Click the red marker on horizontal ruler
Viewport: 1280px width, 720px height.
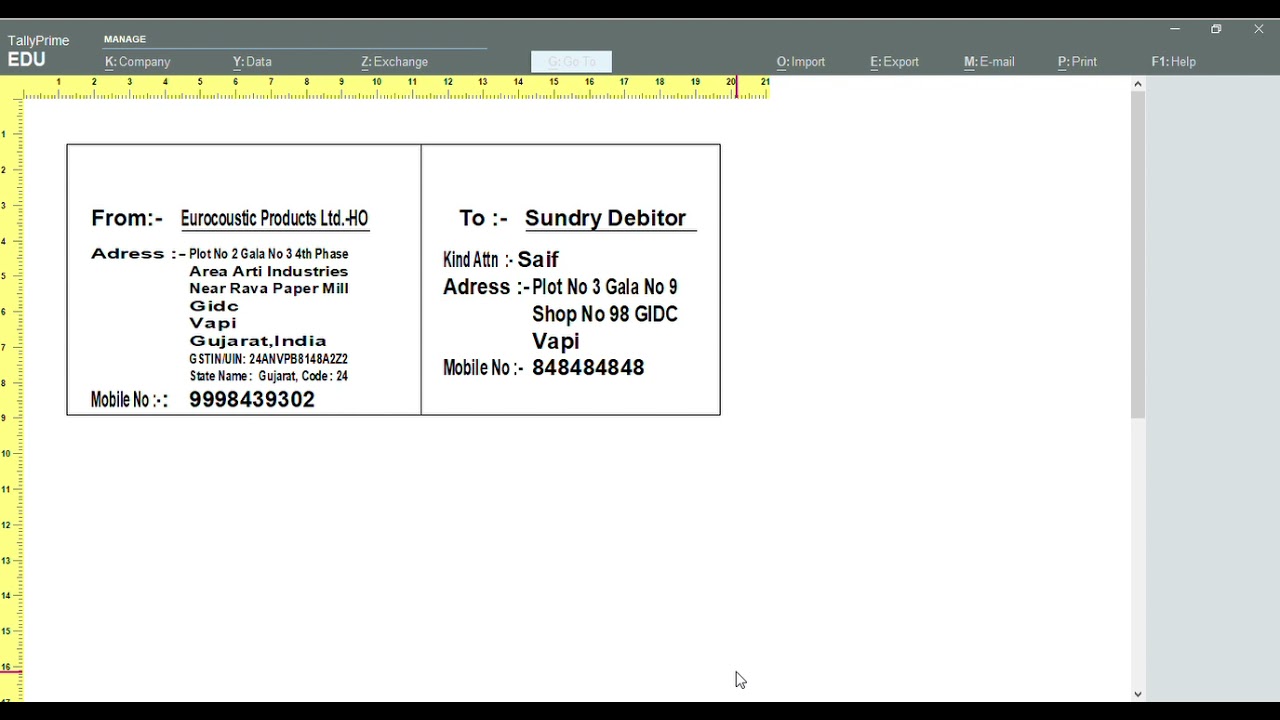click(x=737, y=88)
